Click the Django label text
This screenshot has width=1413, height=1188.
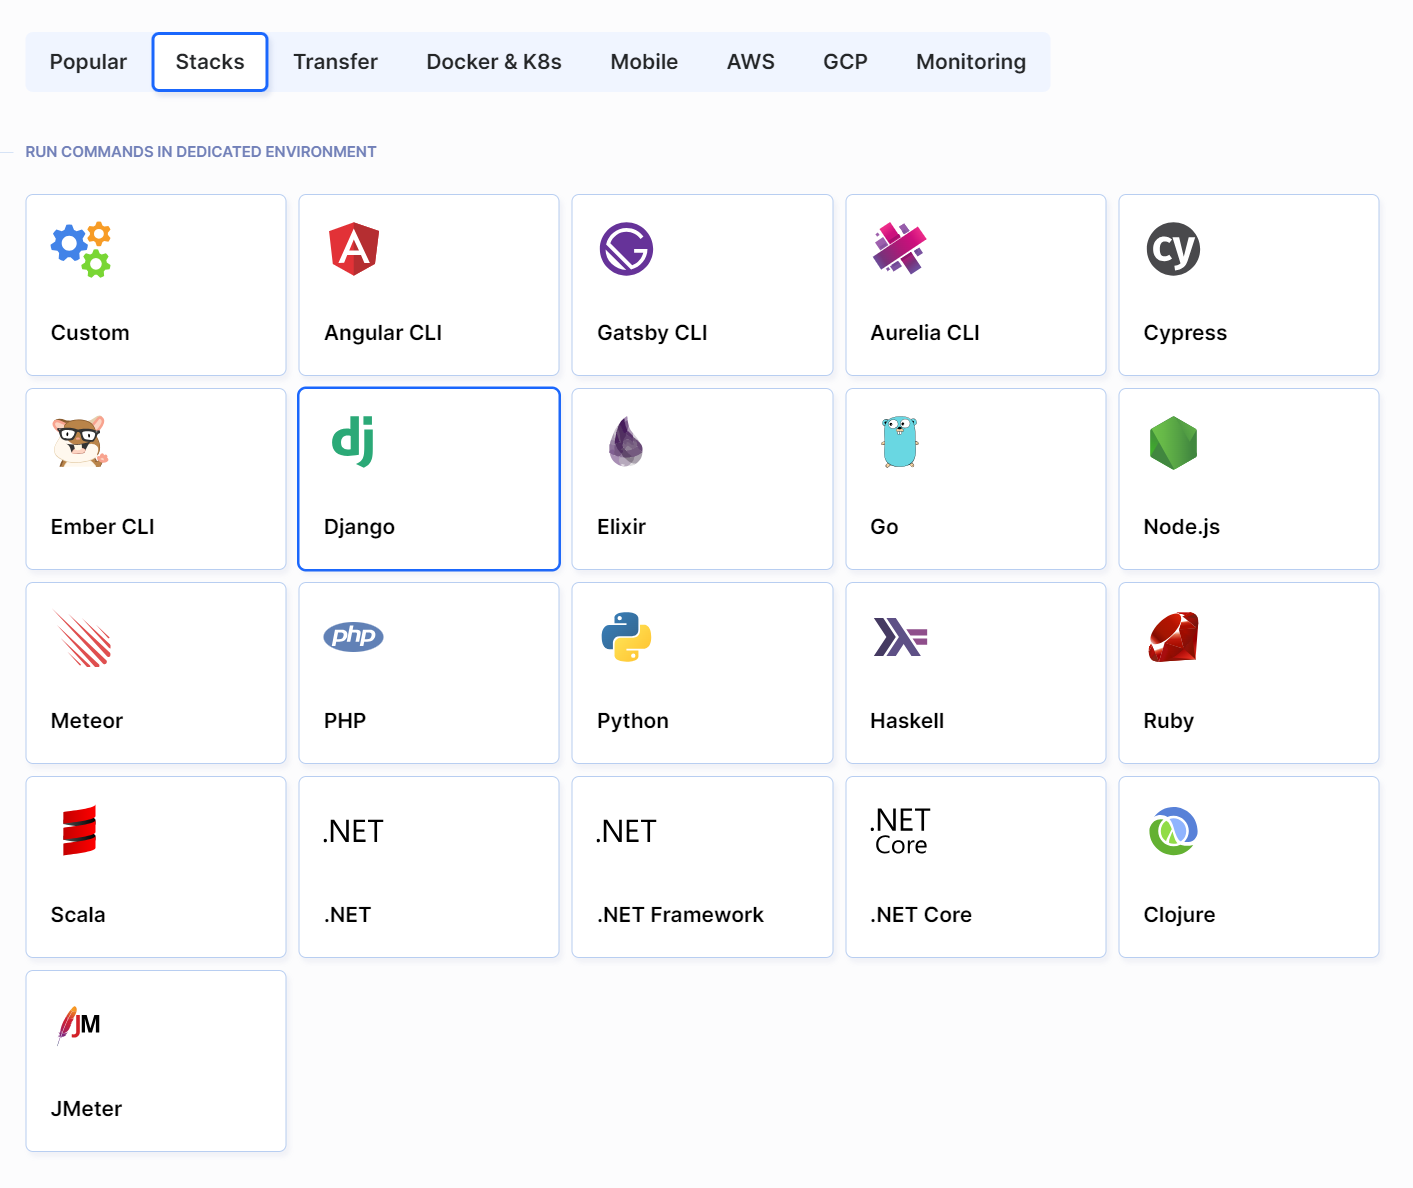(359, 527)
